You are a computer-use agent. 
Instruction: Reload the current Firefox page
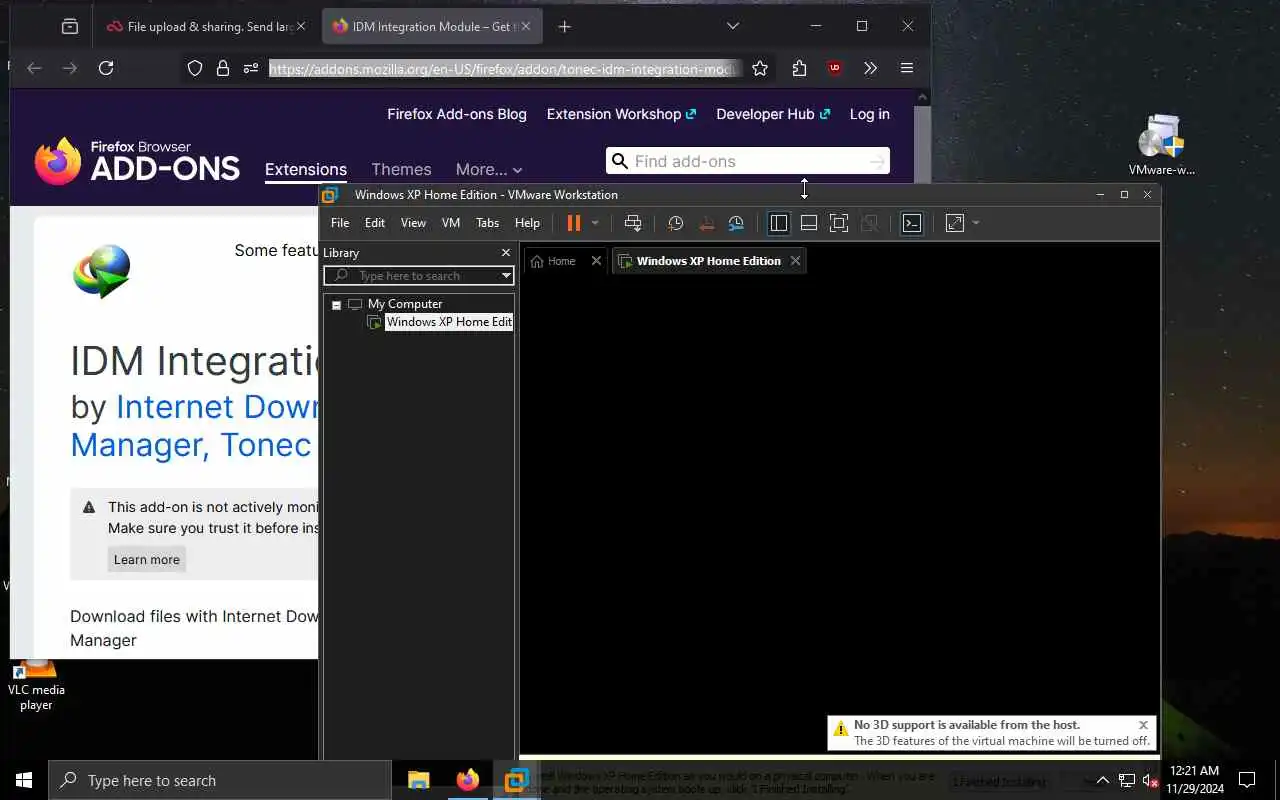click(105, 68)
